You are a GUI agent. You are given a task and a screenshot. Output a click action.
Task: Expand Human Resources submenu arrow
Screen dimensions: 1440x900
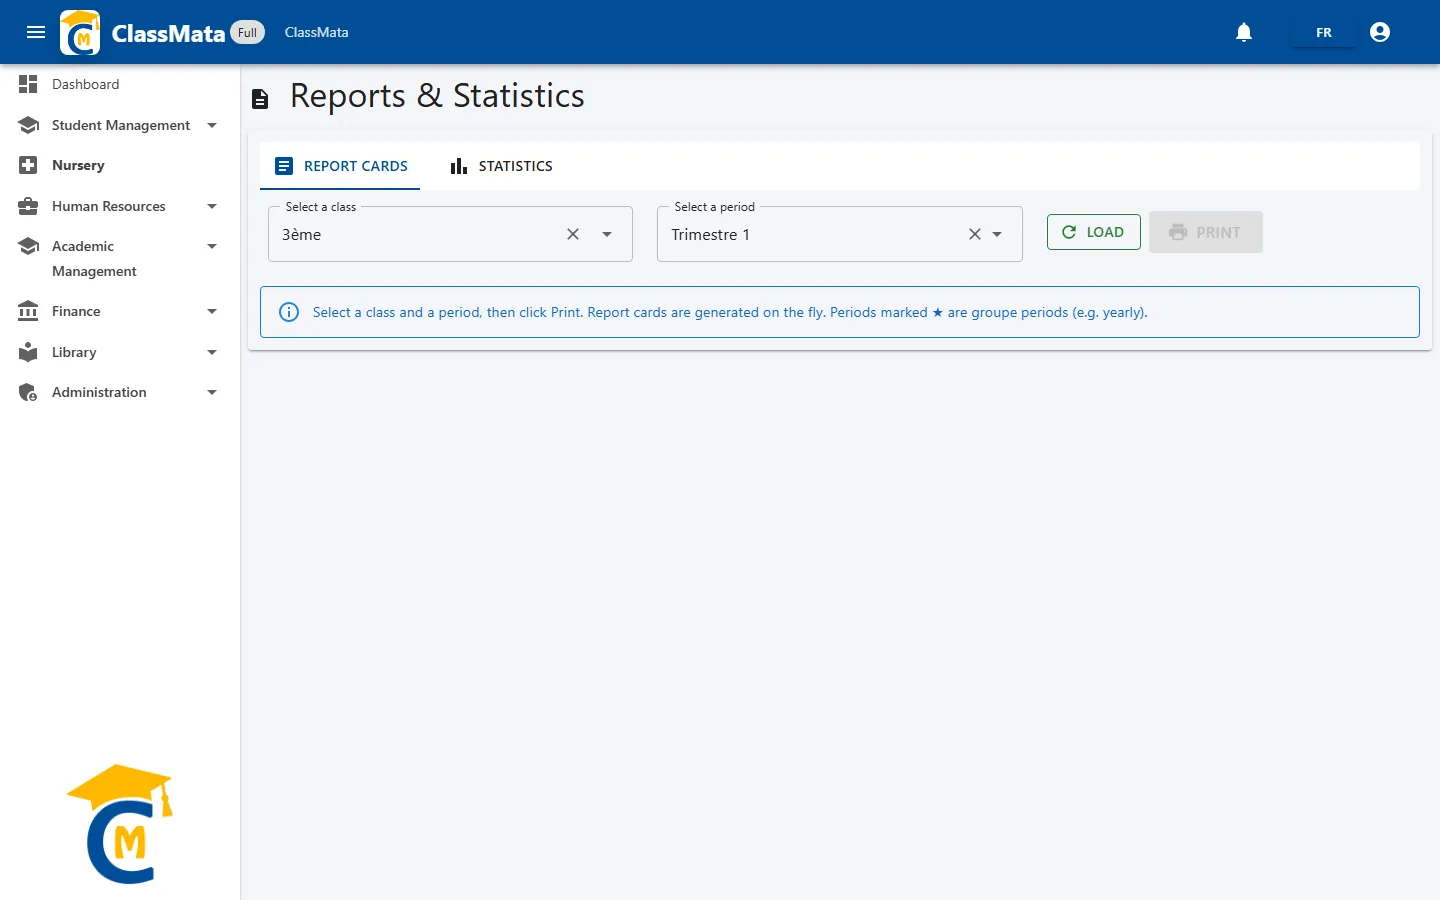click(212, 206)
